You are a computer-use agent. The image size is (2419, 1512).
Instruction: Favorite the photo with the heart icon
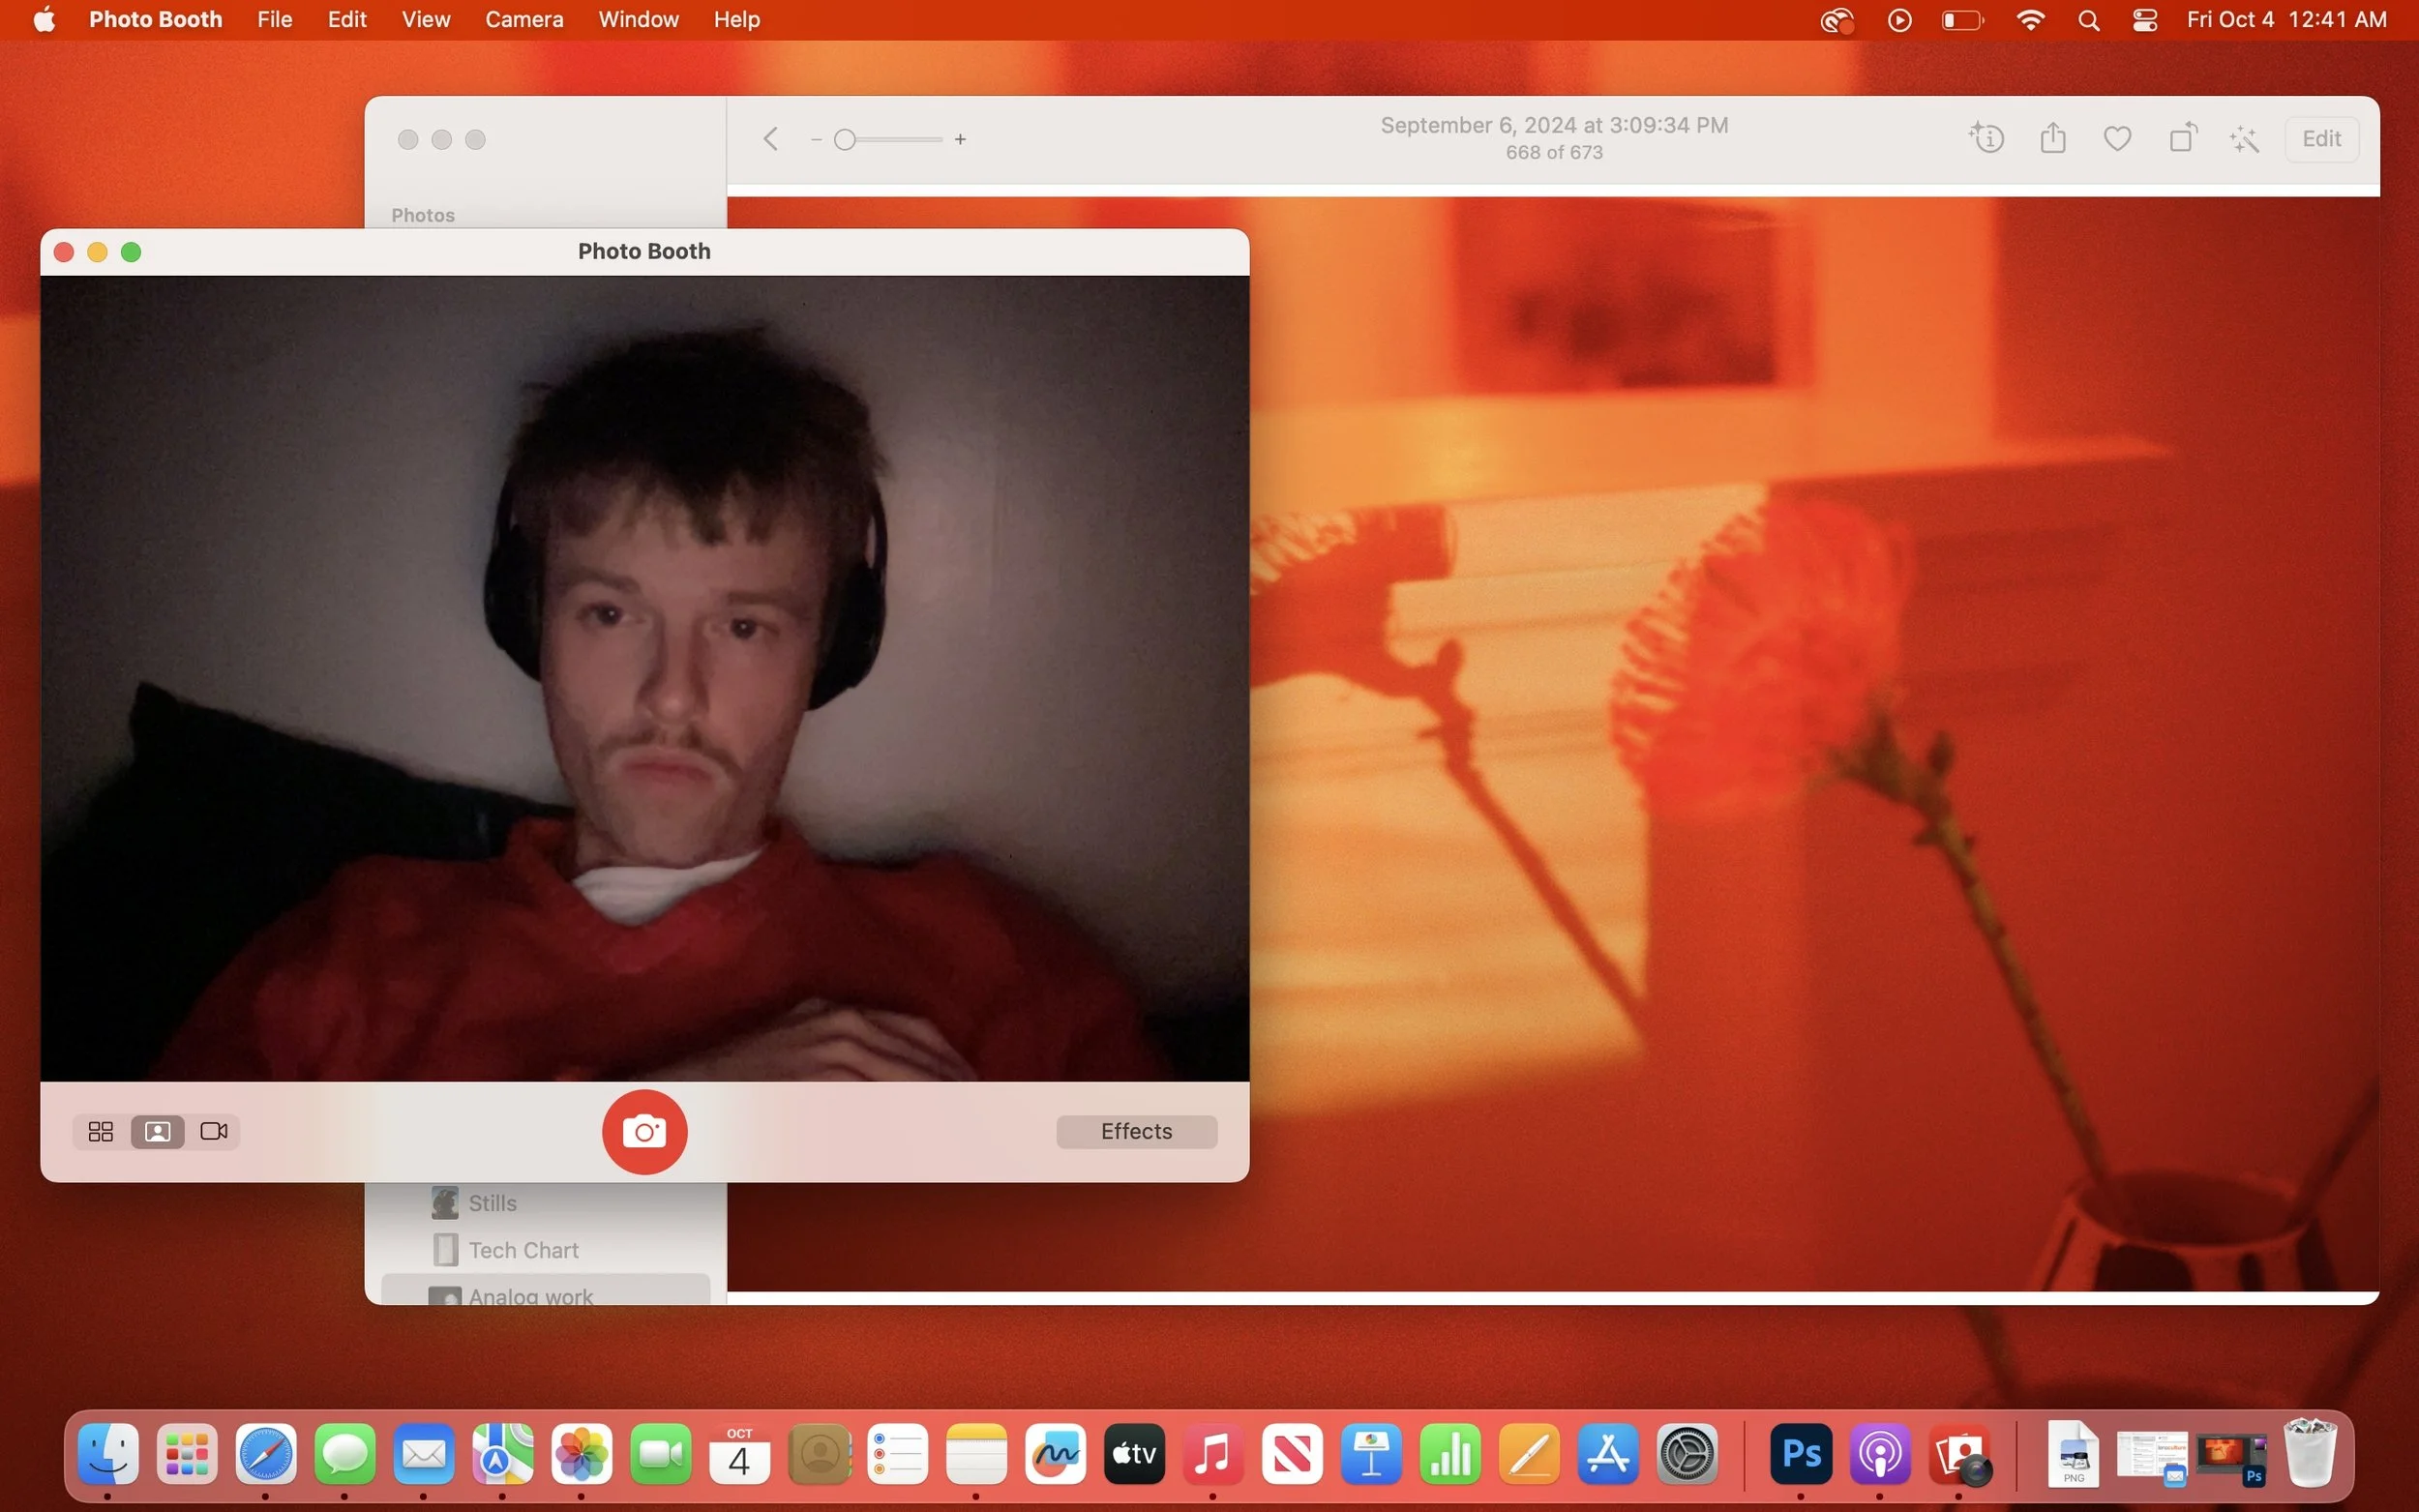pos(2116,139)
